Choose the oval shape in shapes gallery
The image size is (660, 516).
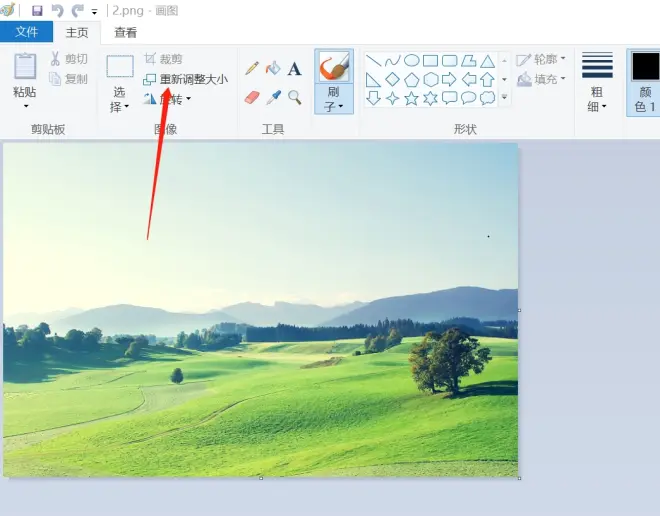[x=411, y=61]
